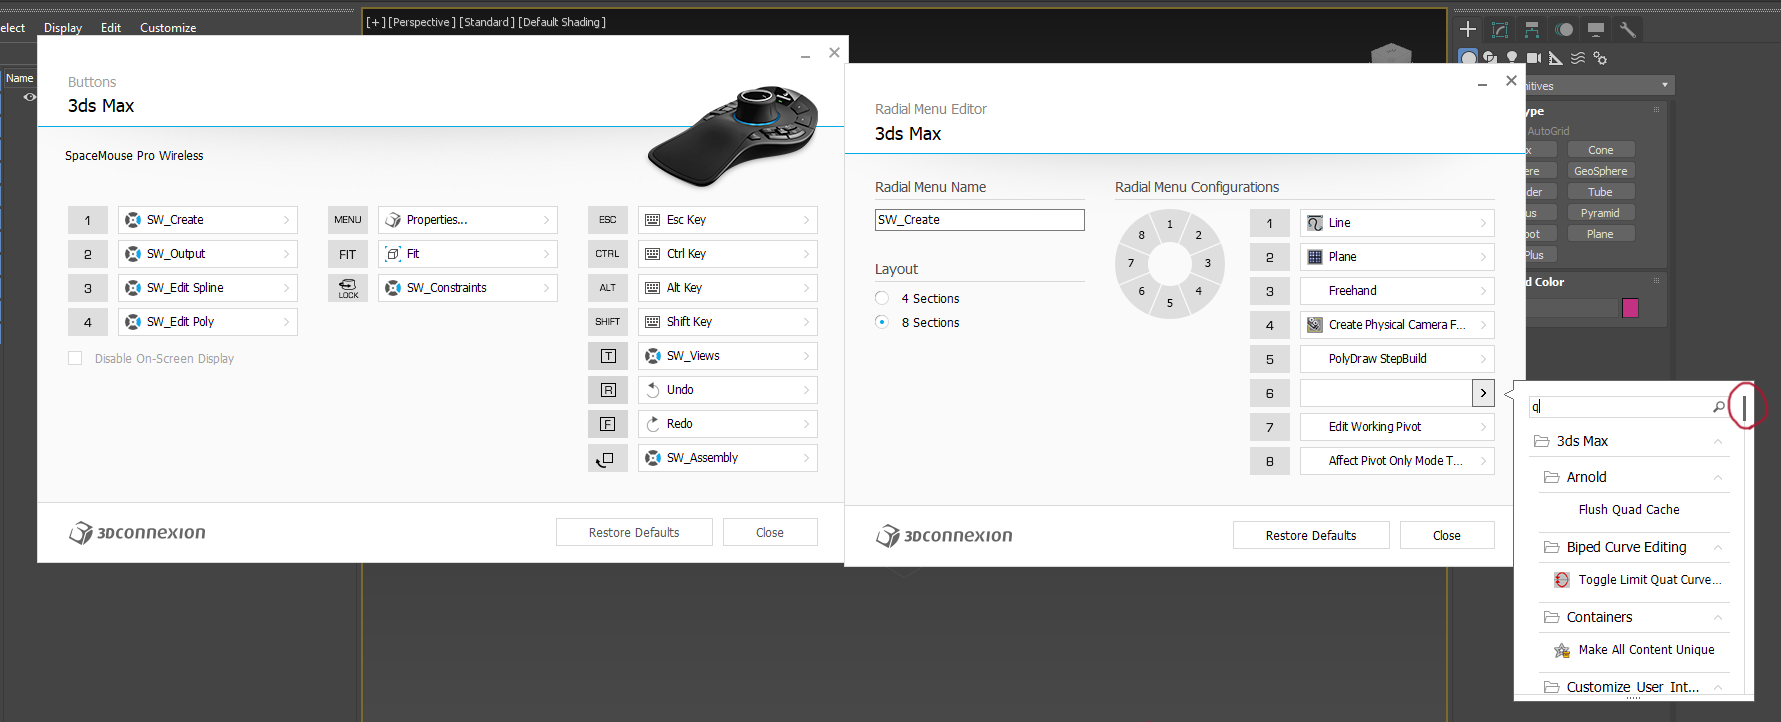Screen dimensions: 1781x722
Task: Select the Lights category icon
Action: [x=1512, y=58]
